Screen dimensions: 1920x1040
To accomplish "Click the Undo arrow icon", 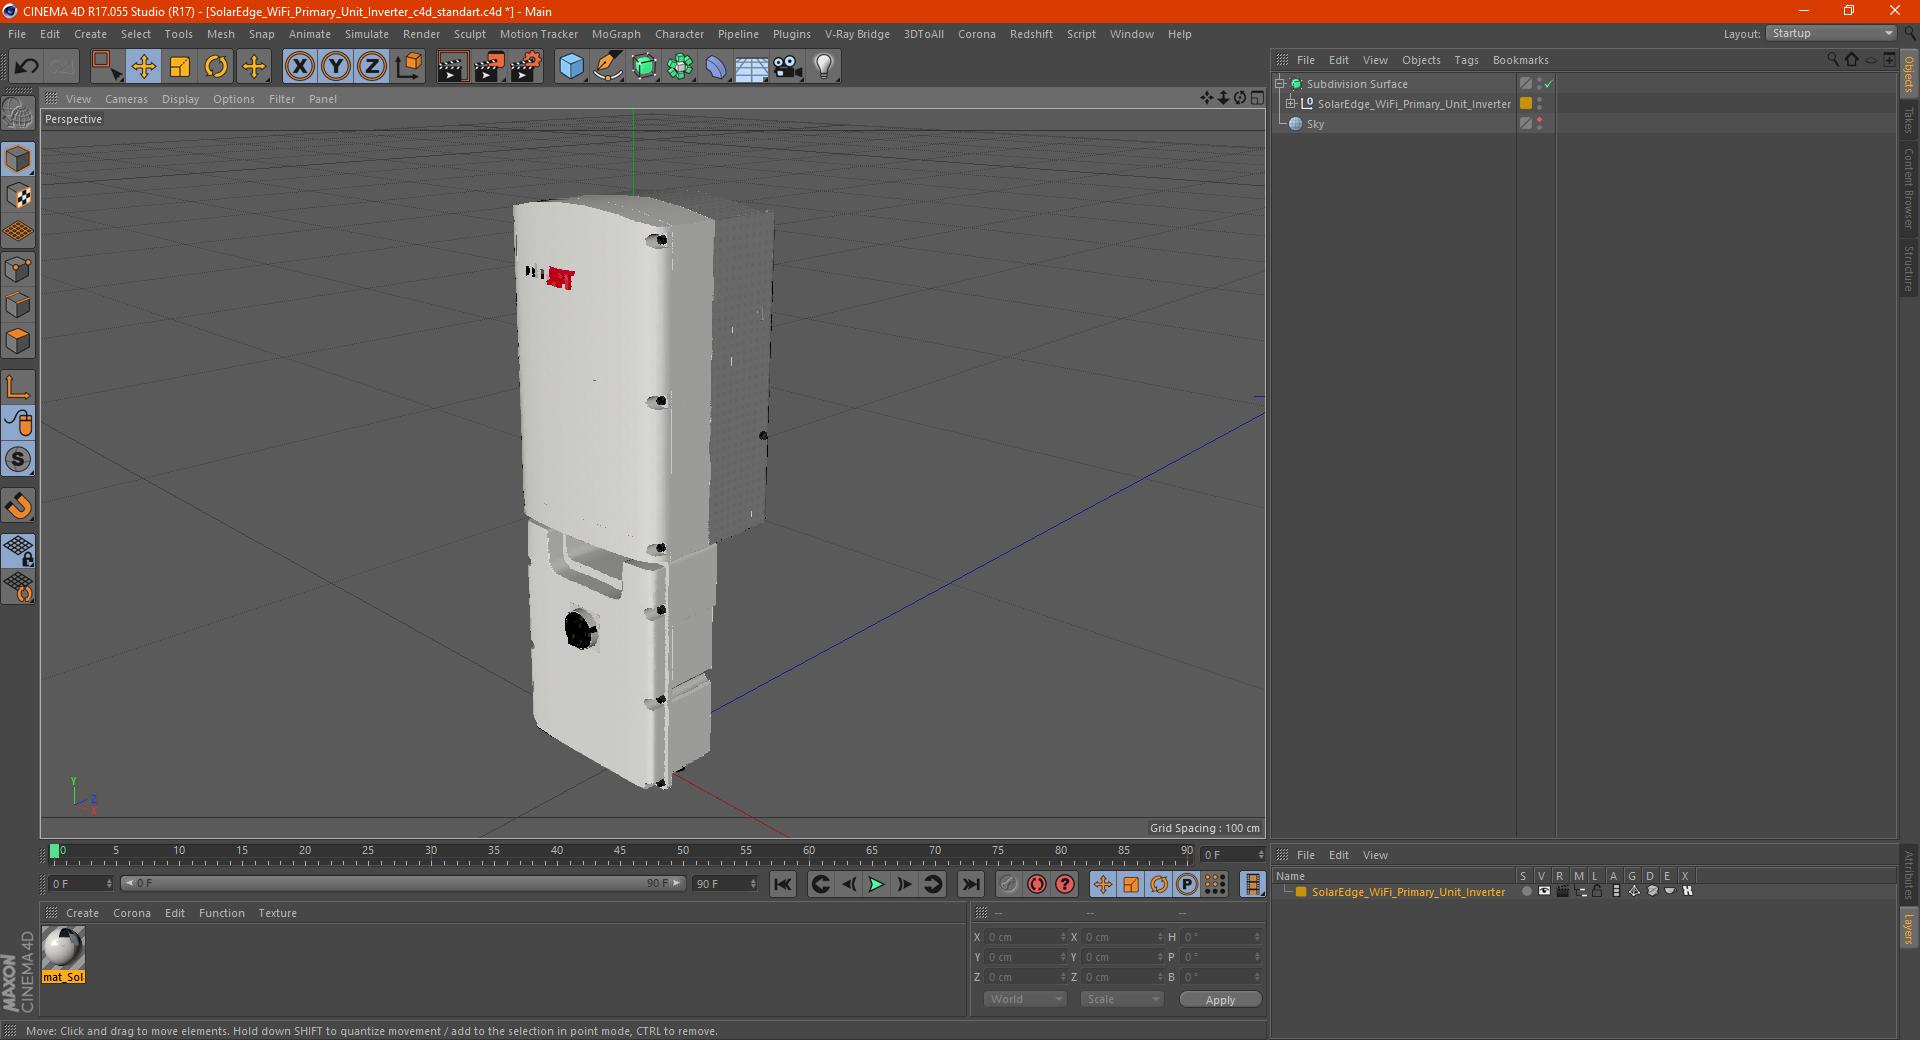I will [27, 67].
